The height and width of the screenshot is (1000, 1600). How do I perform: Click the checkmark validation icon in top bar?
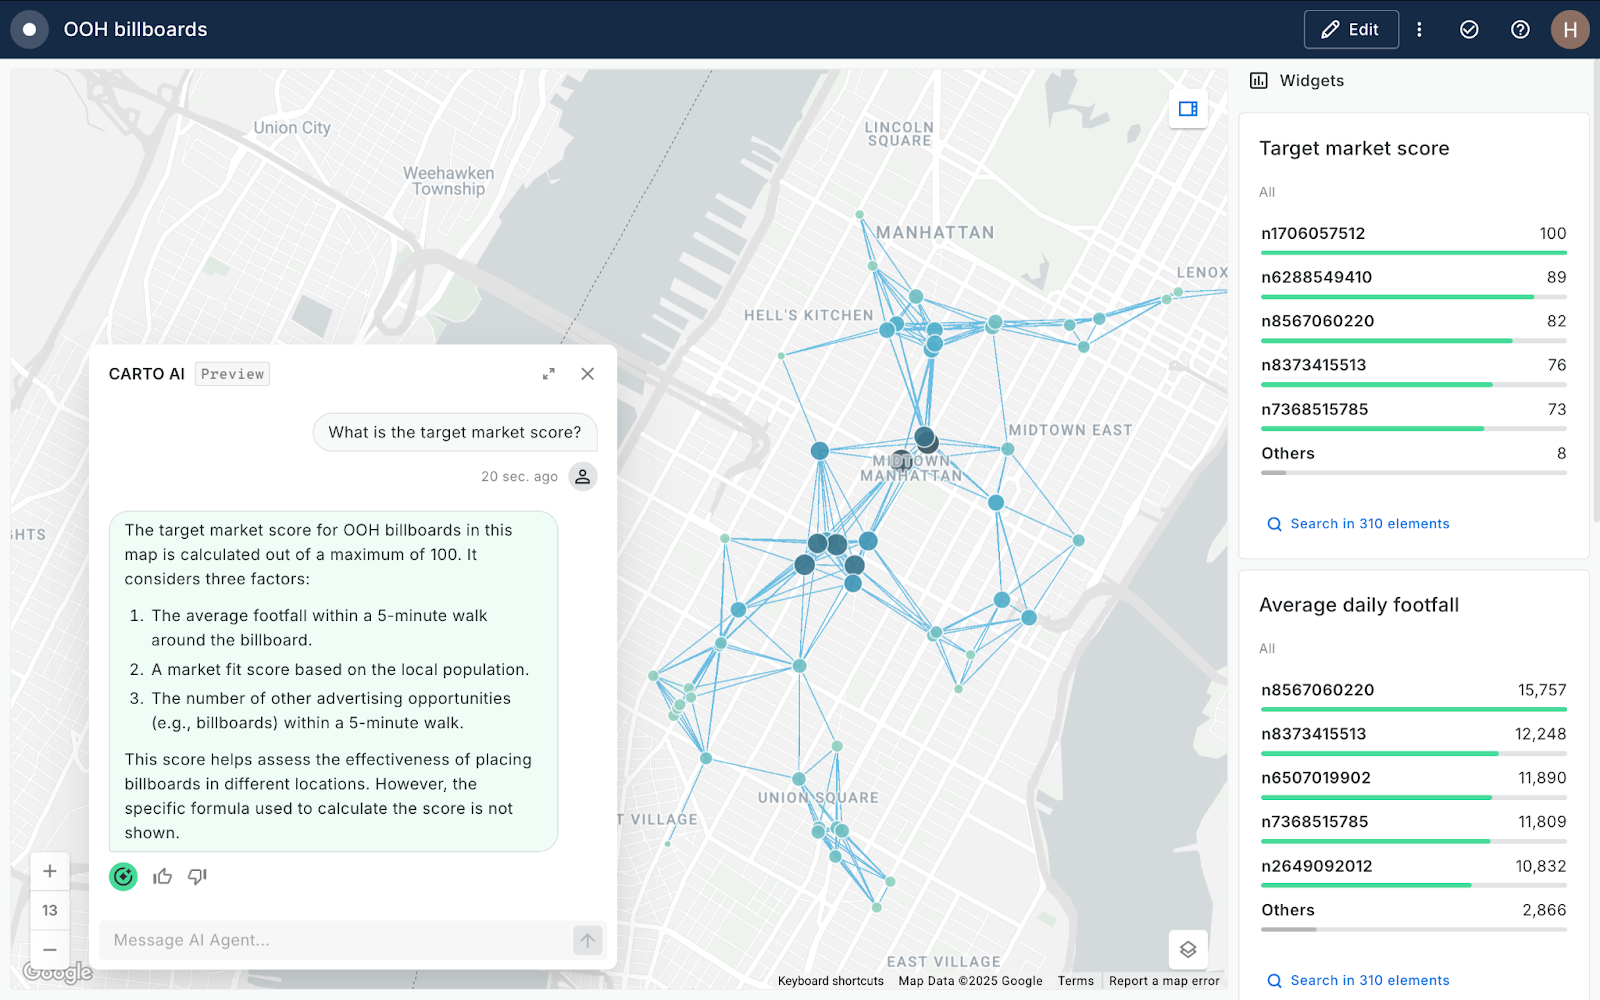point(1469,29)
